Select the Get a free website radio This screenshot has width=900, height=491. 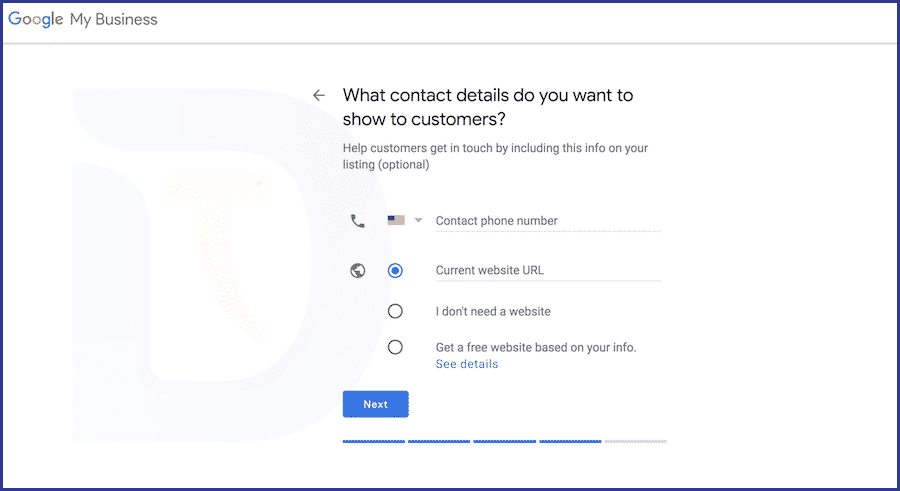[x=395, y=347]
